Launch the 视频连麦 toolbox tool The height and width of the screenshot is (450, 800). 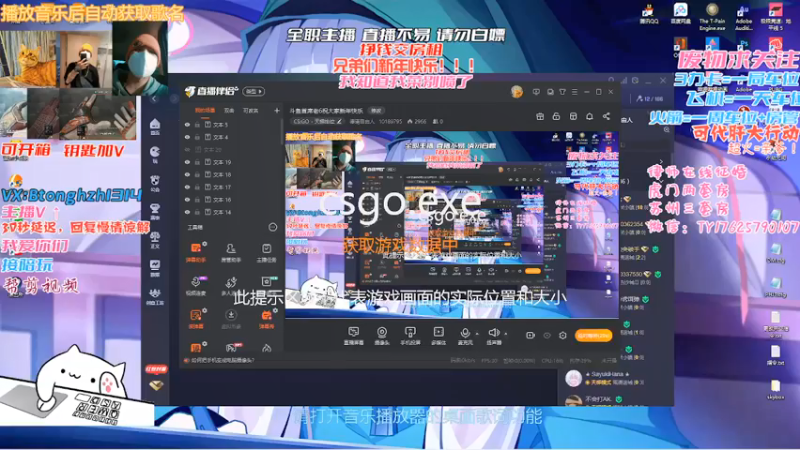[x=196, y=285]
